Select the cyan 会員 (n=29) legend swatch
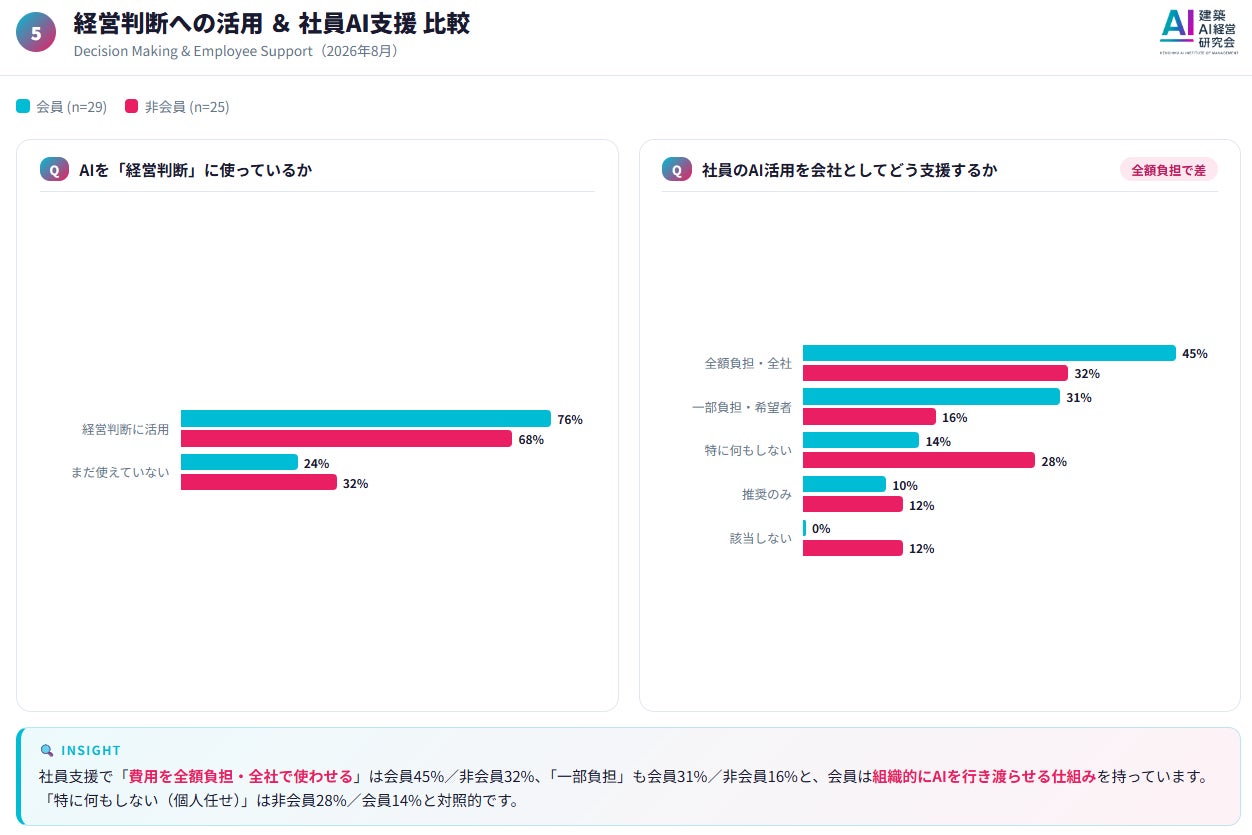The width and height of the screenshot is (1252, 835). click(23, 106)
